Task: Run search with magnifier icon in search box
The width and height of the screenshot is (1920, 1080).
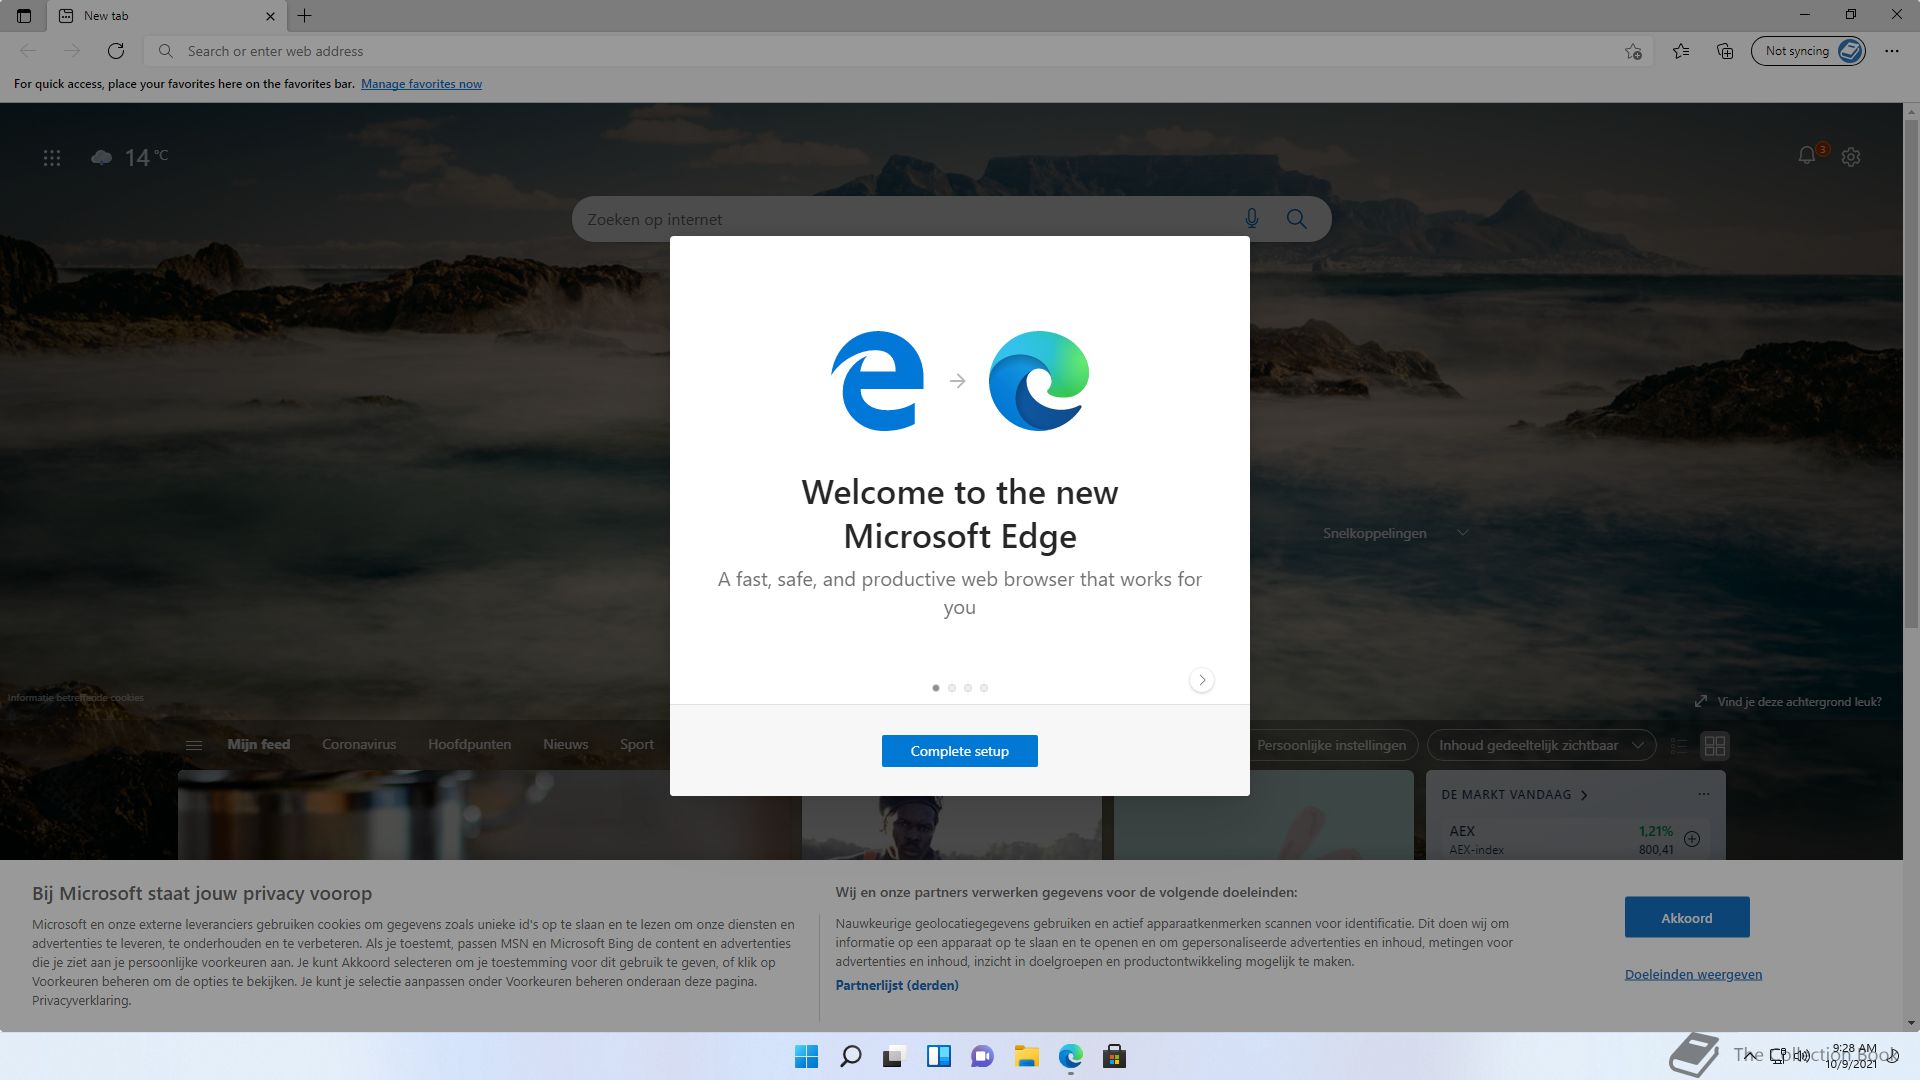Action: point(1297,219)
